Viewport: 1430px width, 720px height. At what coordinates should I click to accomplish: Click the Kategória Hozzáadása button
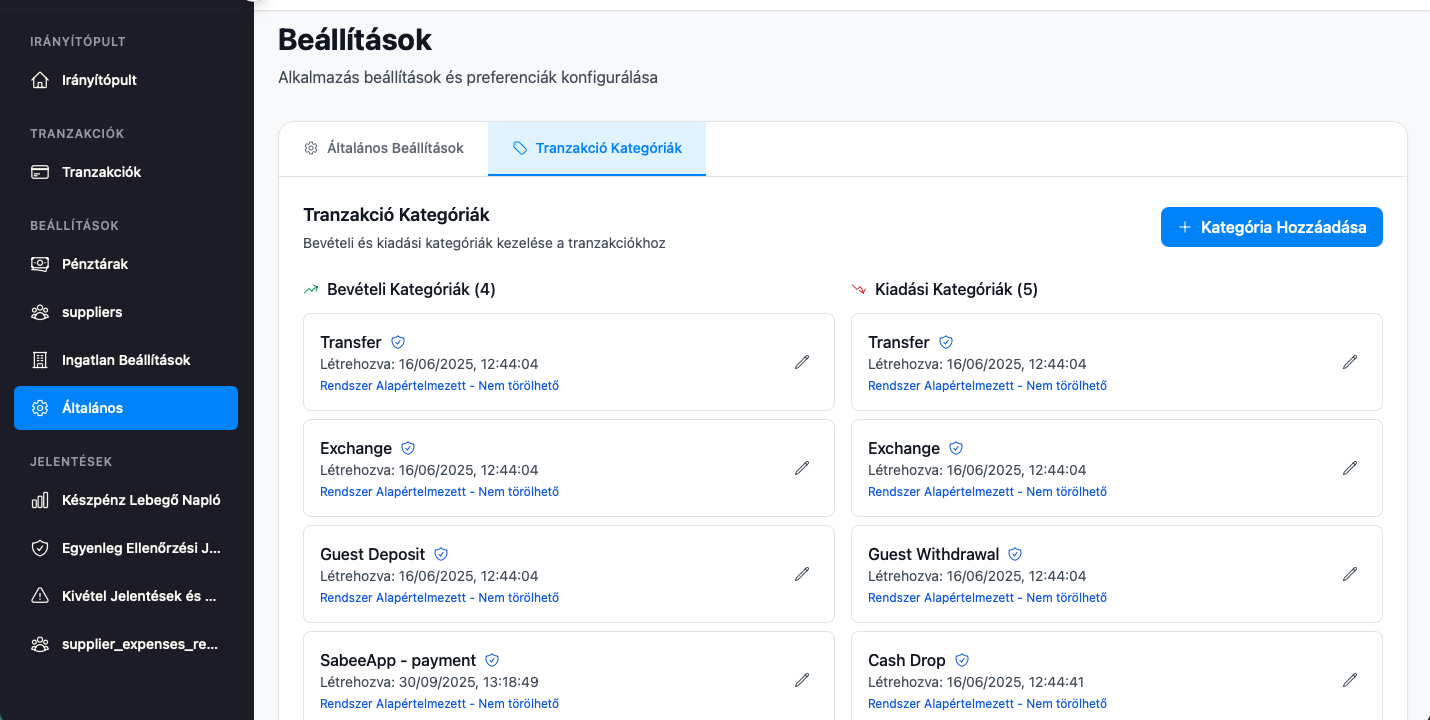pyautogui.click(x=1271, y=227)
